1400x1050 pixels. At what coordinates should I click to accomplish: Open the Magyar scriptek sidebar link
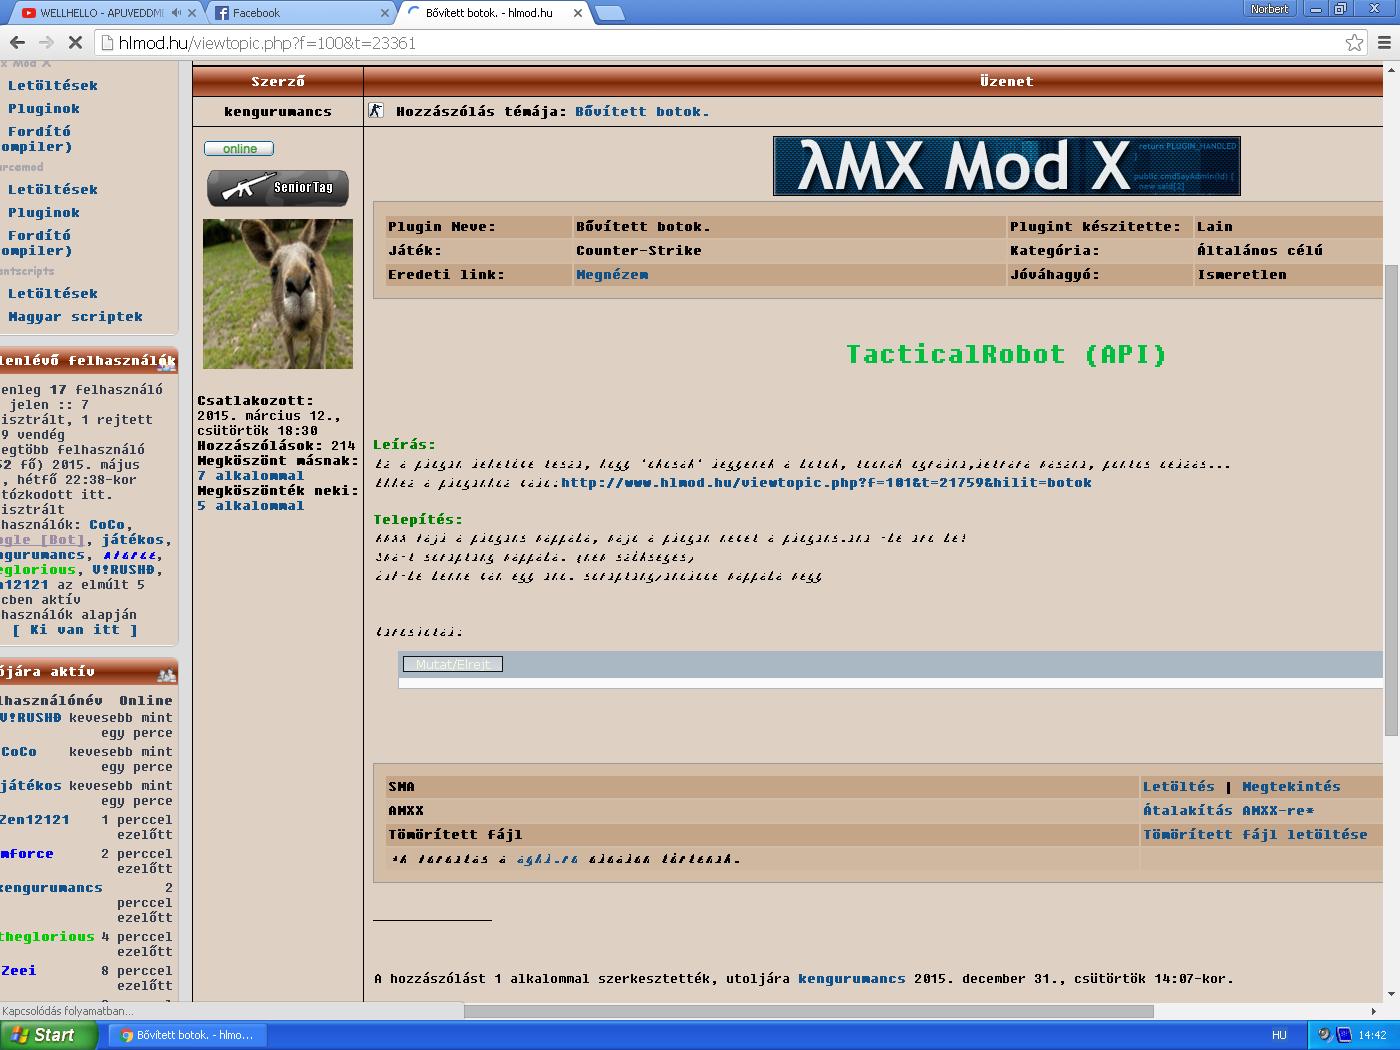point(75,317)
